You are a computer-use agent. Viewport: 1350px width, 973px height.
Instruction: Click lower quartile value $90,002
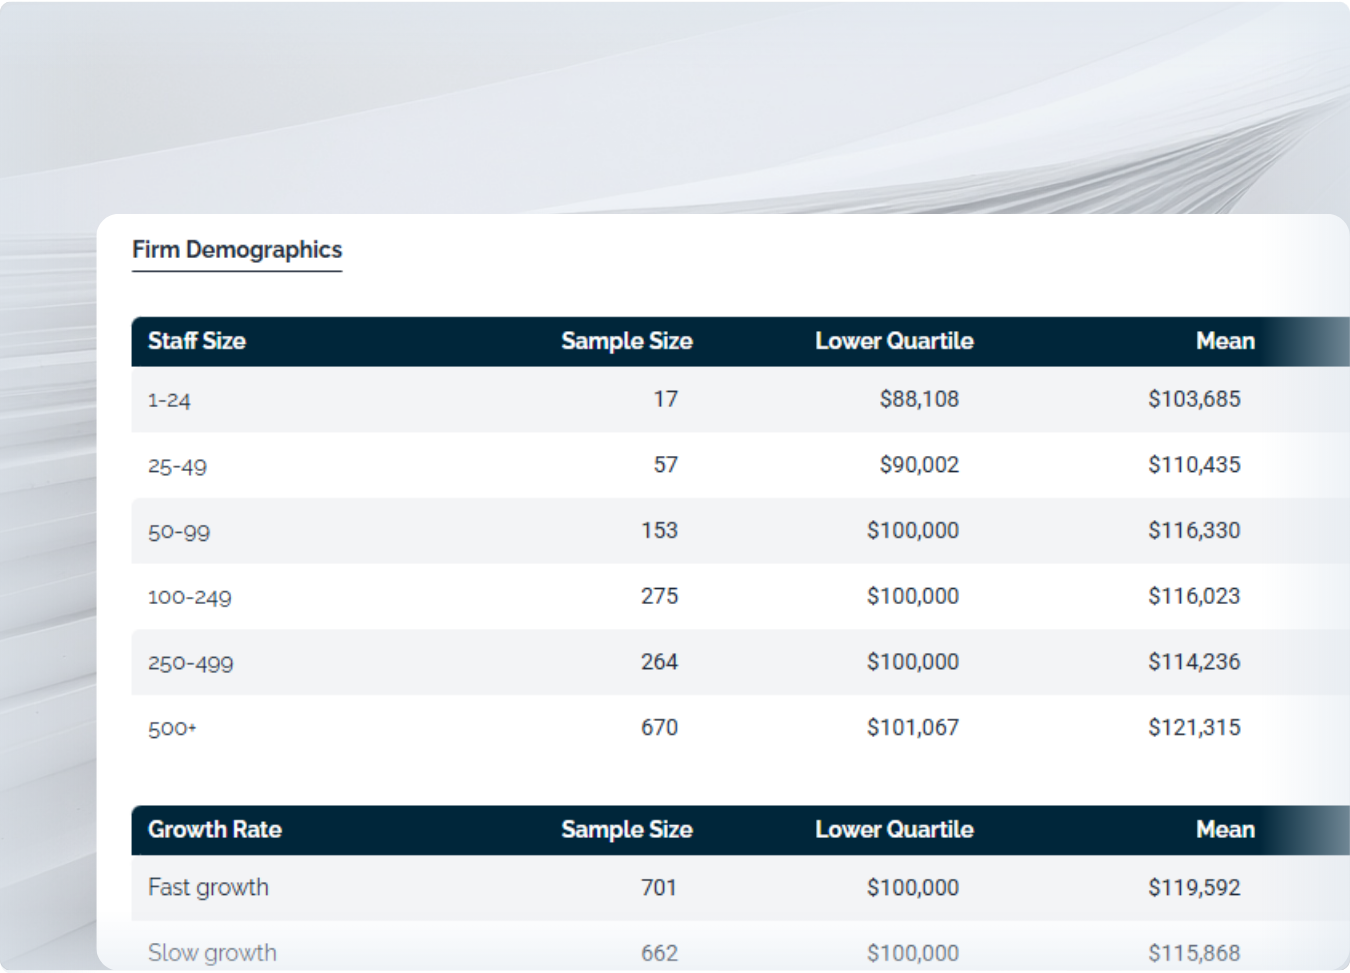pyautogui.click(x=919, y=465)
